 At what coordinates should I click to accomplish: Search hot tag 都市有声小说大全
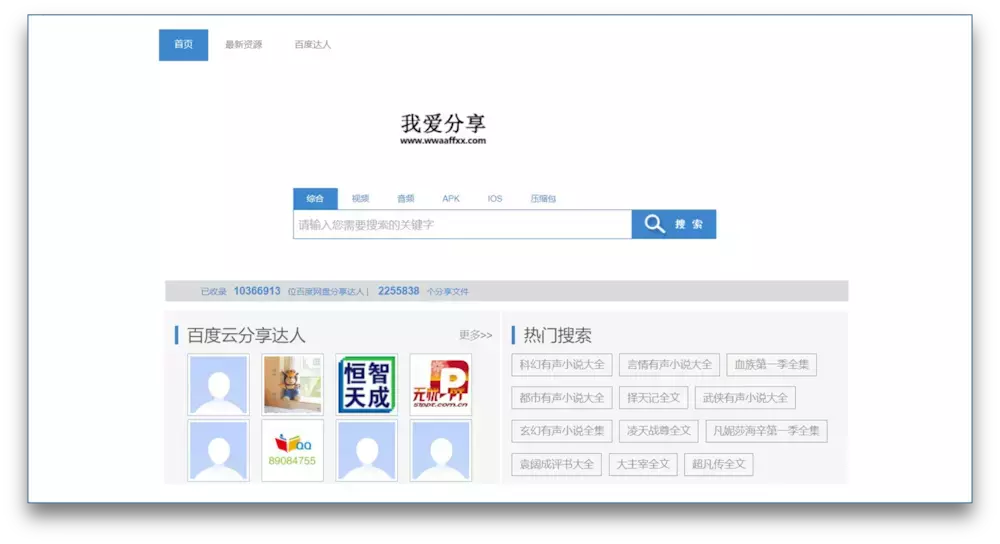pos(562,398)
